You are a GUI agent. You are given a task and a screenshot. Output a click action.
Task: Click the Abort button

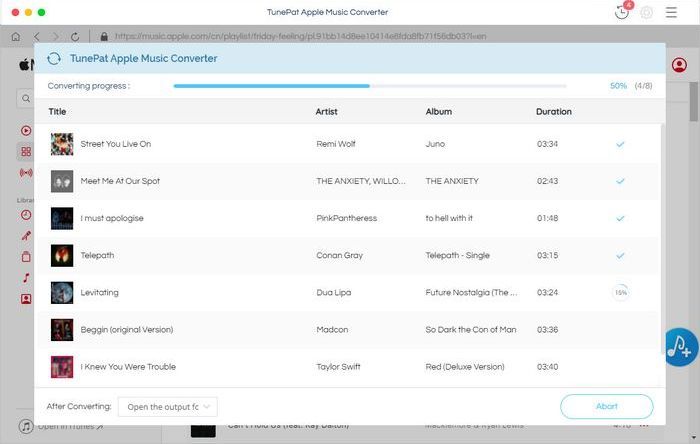pos(607,406)
